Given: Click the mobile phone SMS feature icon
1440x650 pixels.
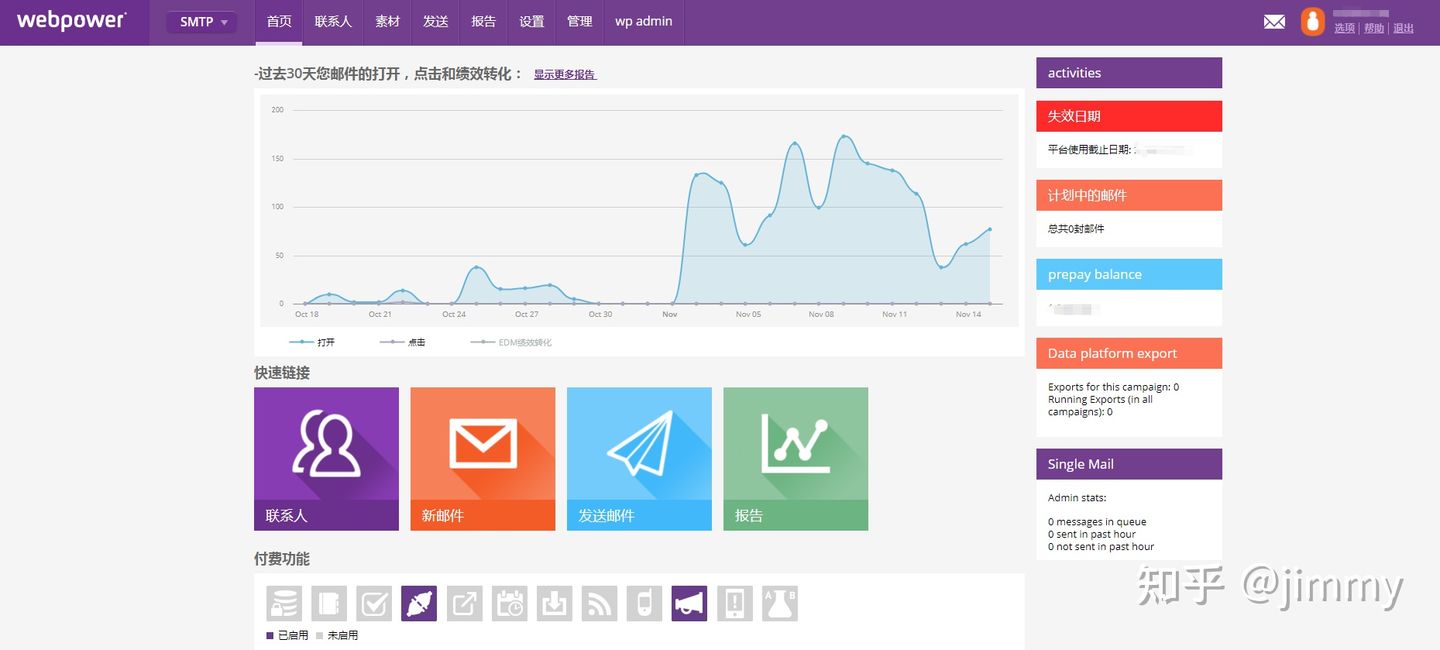Looking at the screenshot, I should pyautogui.click(x=644, y=604).
